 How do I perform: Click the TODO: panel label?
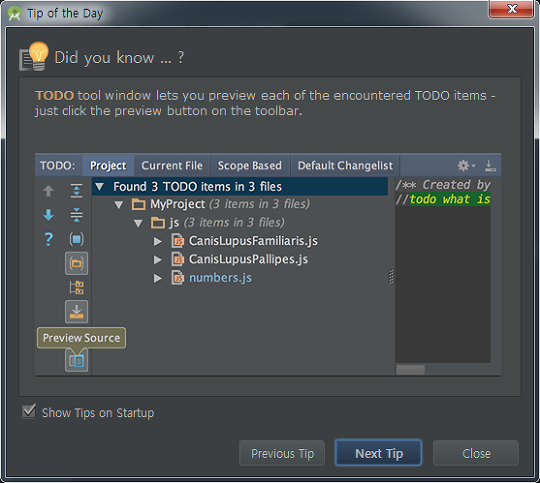click(57, 166)
